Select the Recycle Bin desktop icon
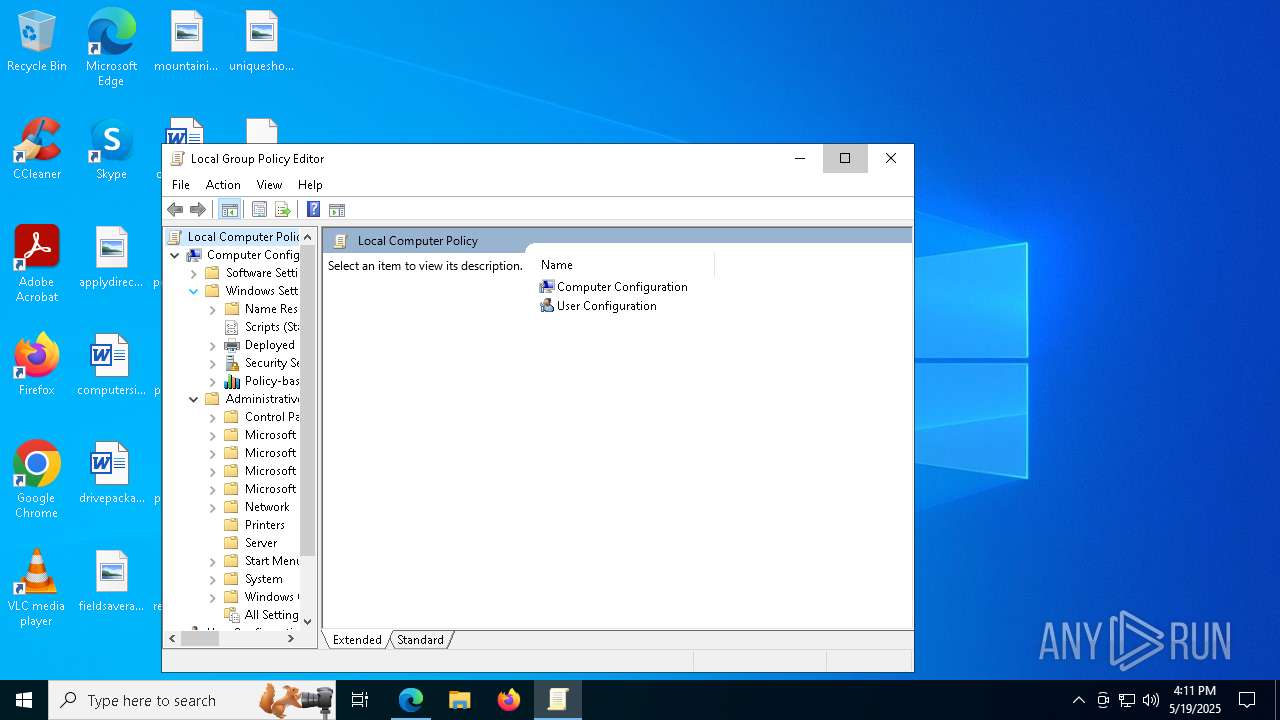Image resolution: width=1280 pixels, height=720 pixels. tap(37, 41)
